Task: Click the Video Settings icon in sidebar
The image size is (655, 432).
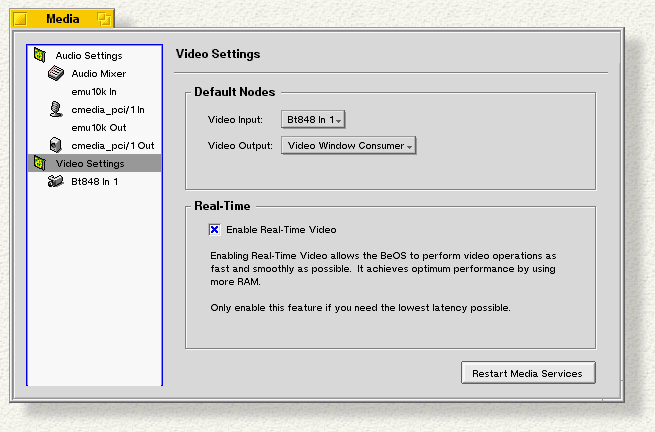Action: tap(39, 163)
